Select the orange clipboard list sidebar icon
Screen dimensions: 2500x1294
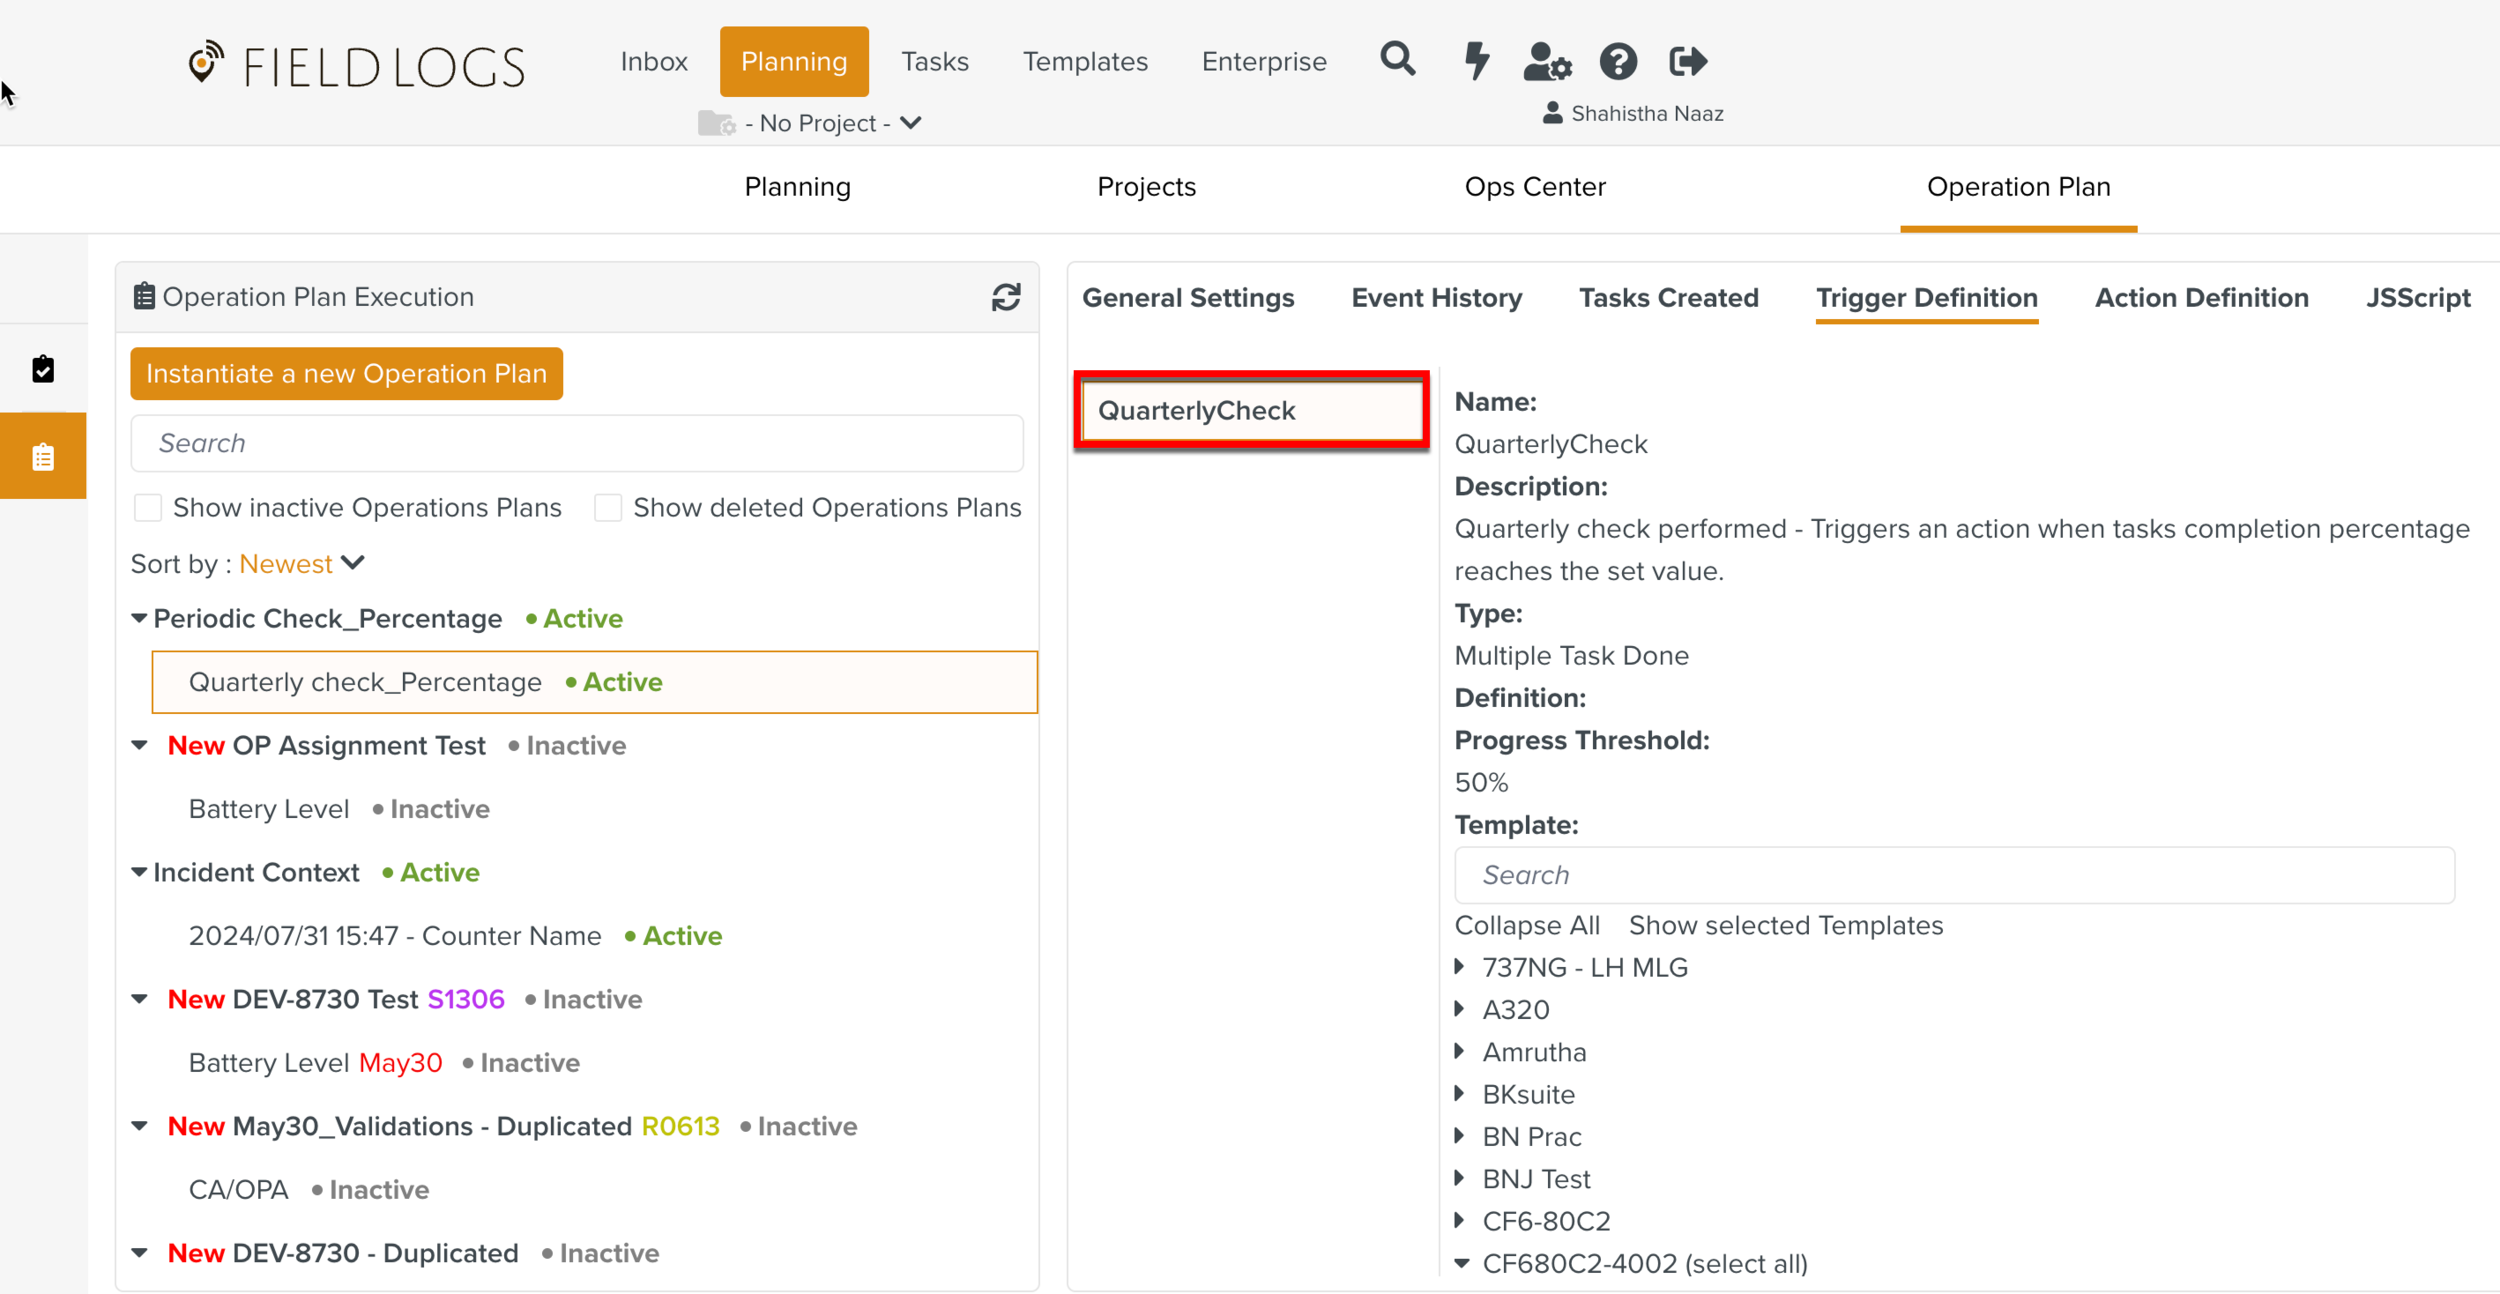pyautogui.click(x=43, y=457)
